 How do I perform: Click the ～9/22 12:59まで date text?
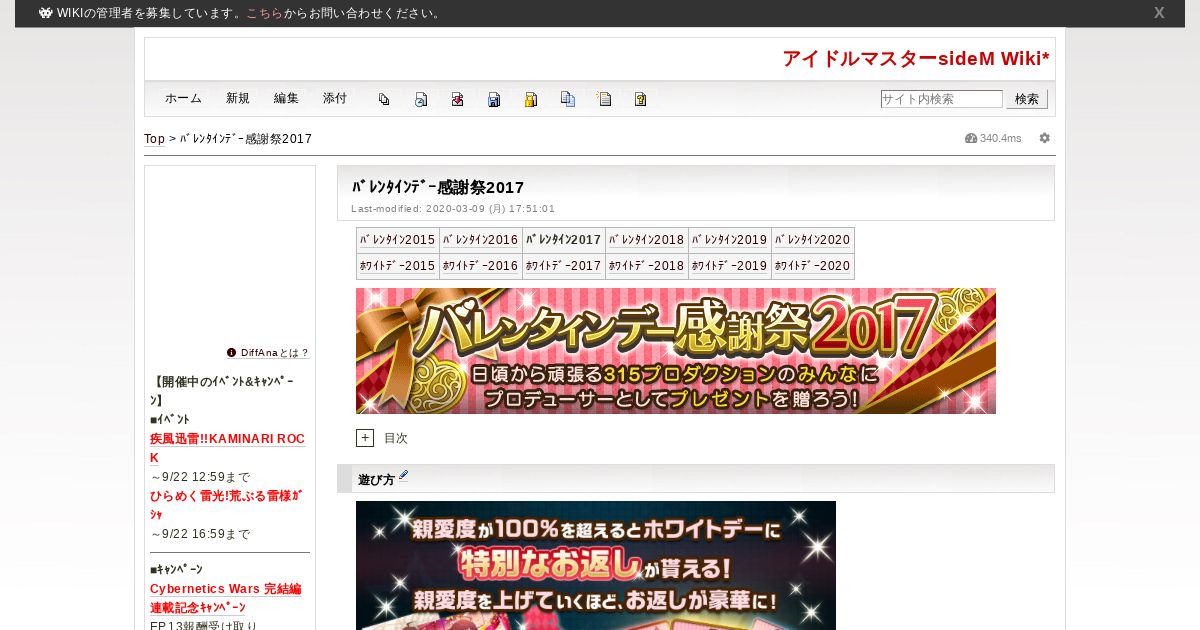200,477
